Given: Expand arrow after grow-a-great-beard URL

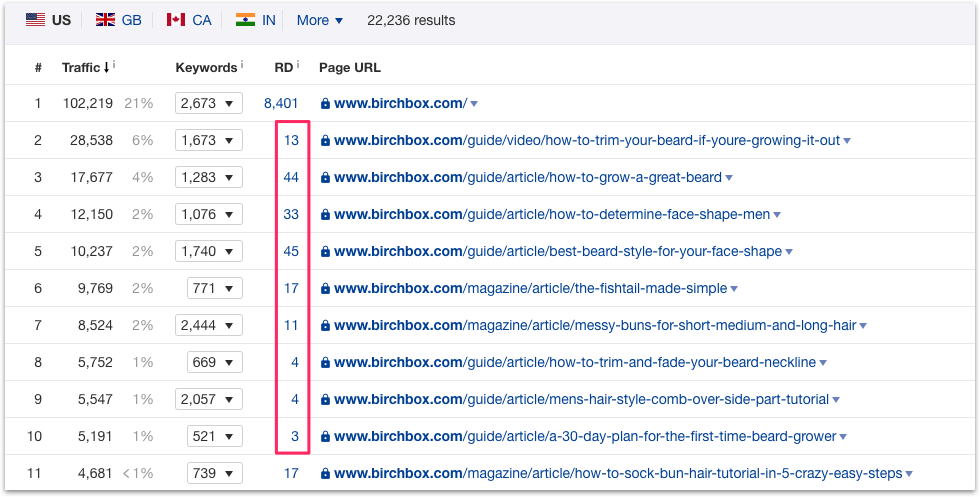Looking at the screenshot, I should pos(728,178).
